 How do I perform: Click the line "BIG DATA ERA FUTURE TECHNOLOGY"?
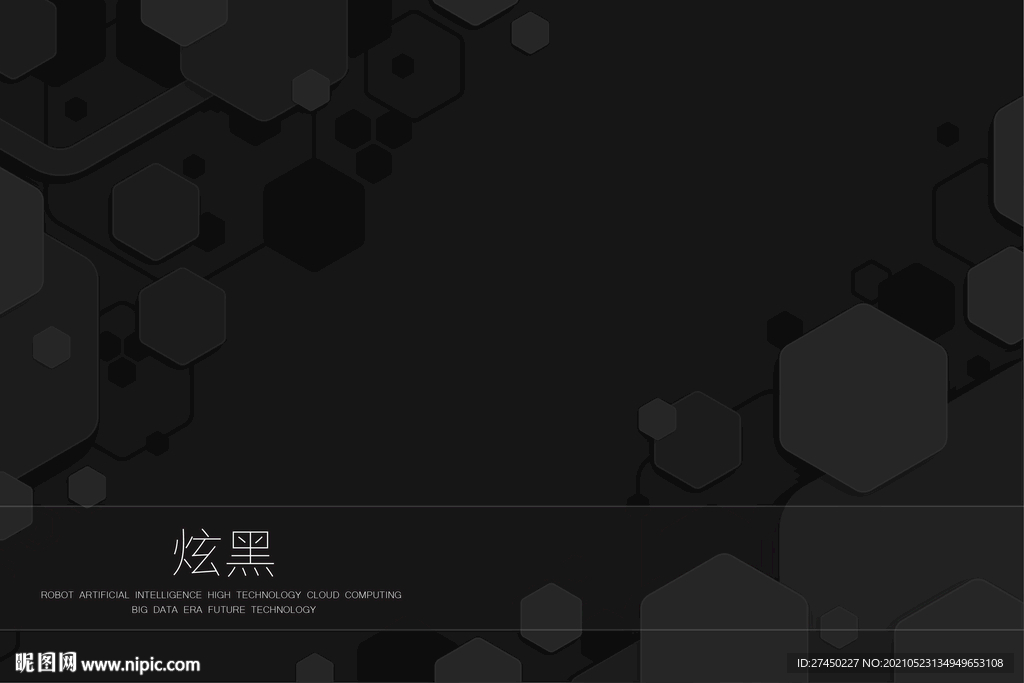(x=223, y=610)
